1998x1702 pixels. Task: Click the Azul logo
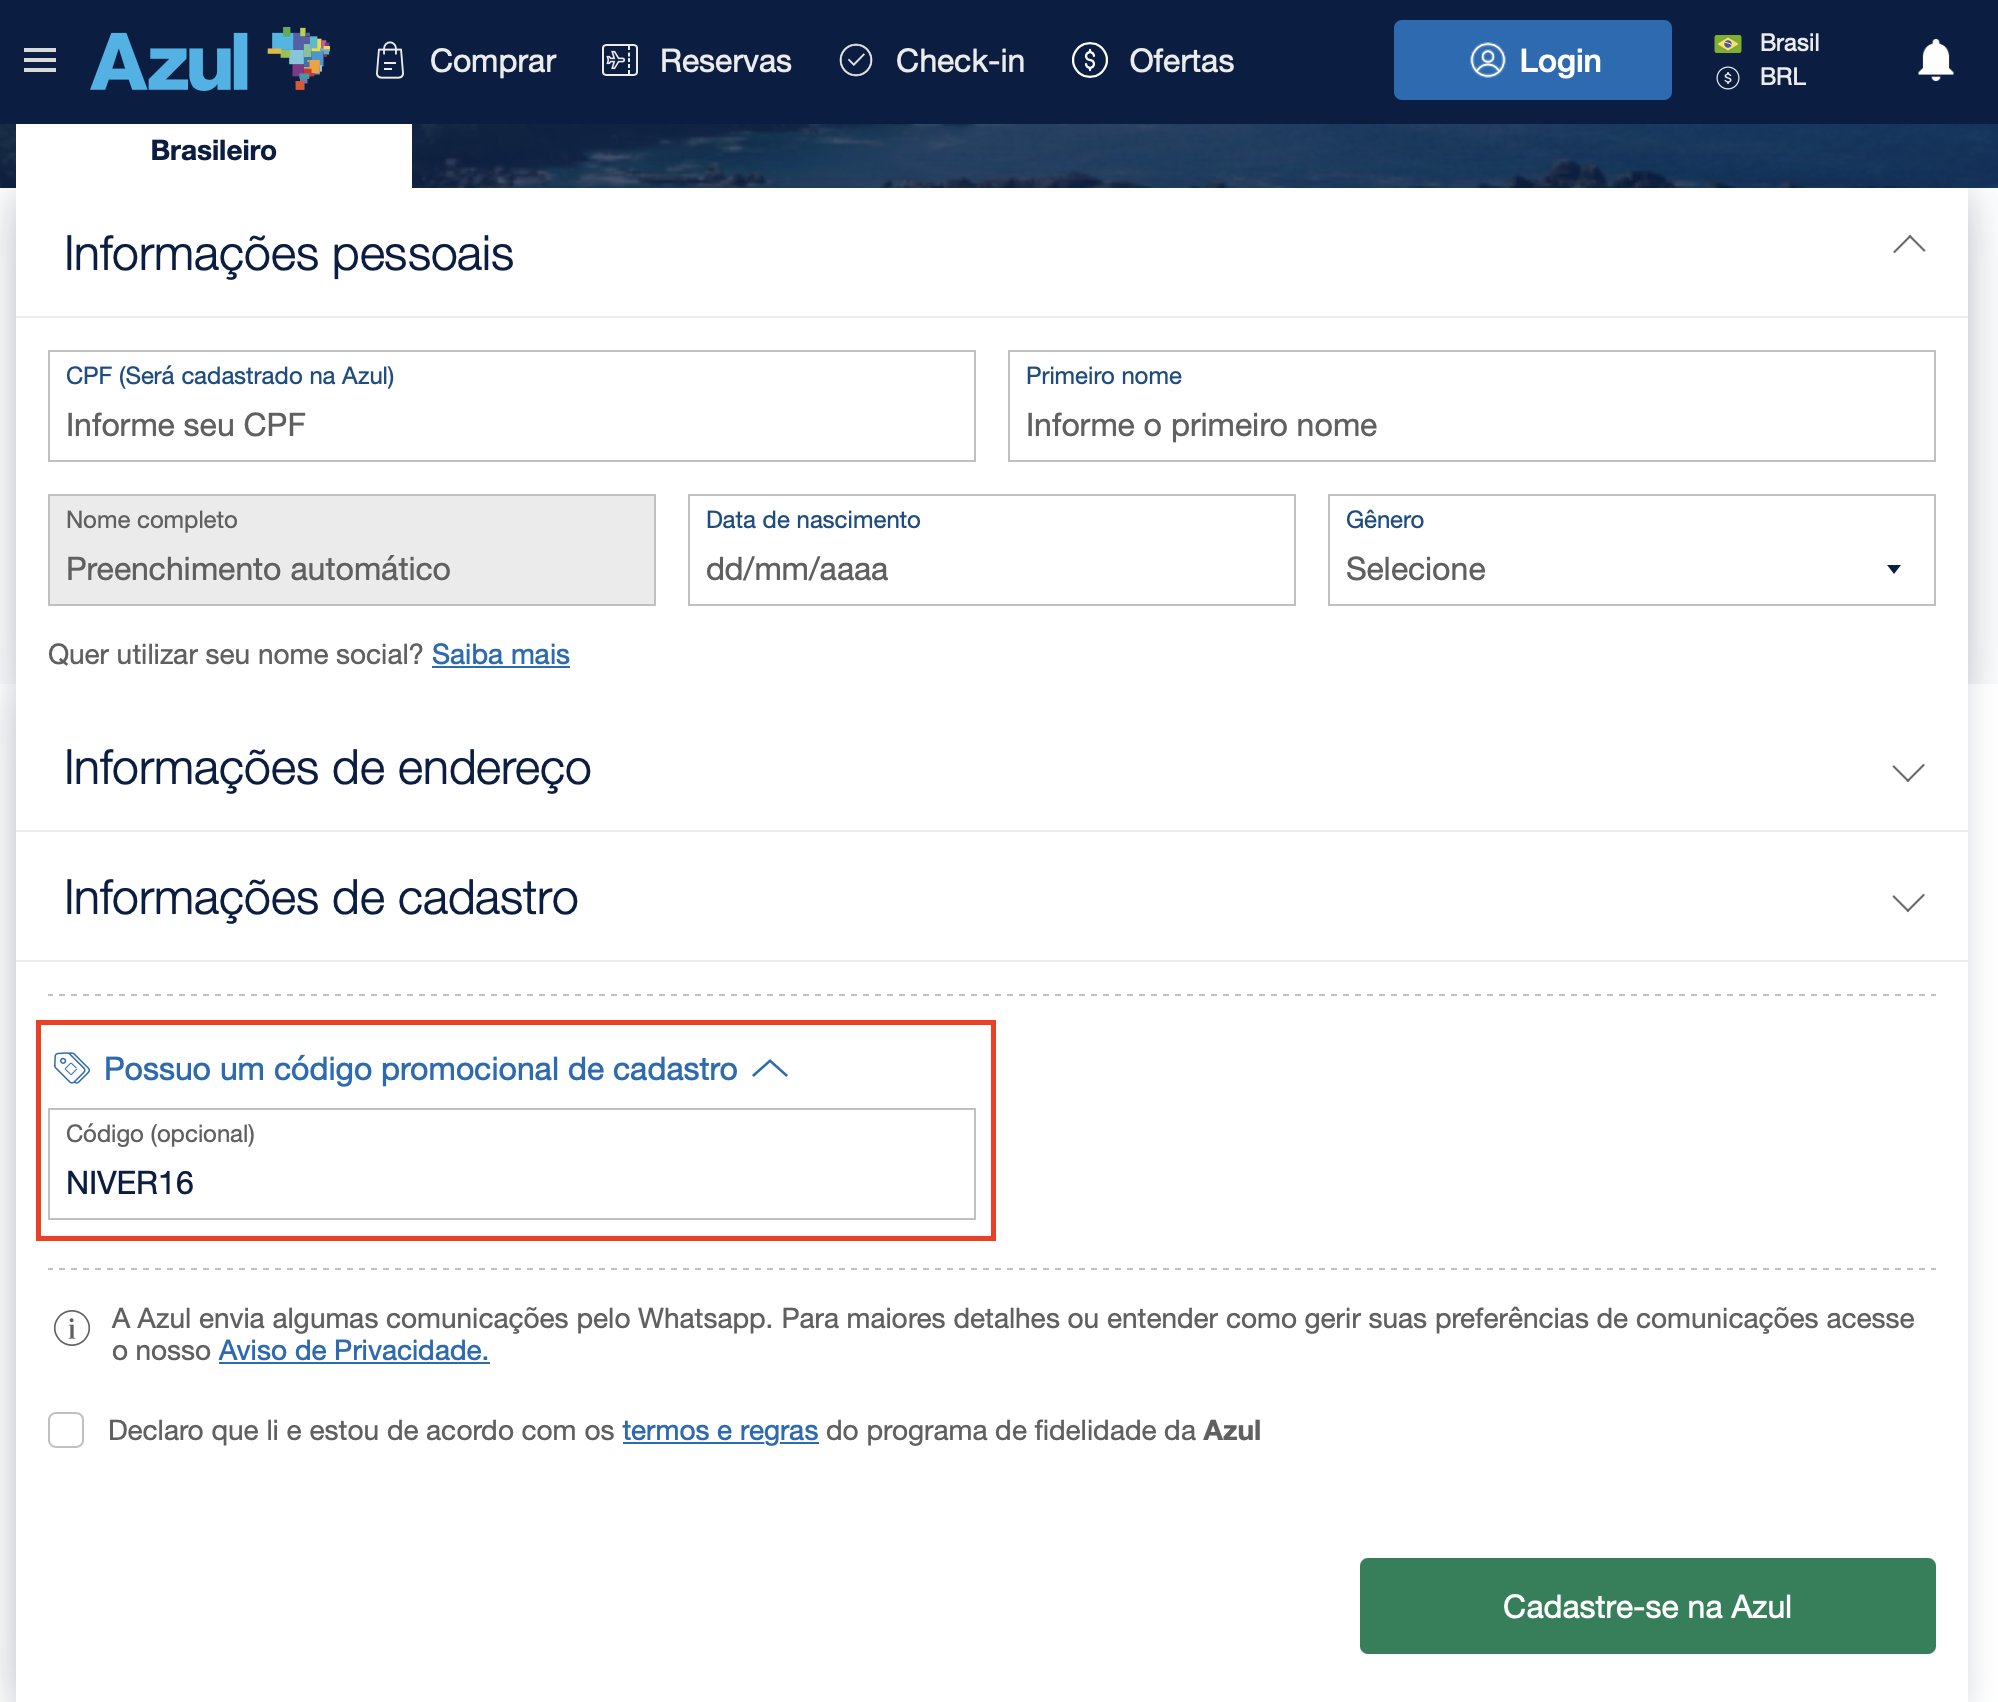(210, 60)
